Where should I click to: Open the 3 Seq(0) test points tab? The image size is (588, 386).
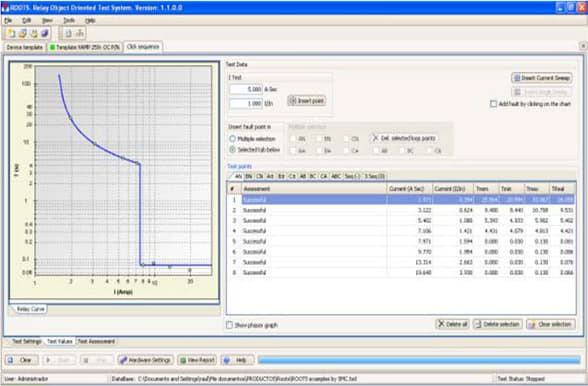click(374, 176)
